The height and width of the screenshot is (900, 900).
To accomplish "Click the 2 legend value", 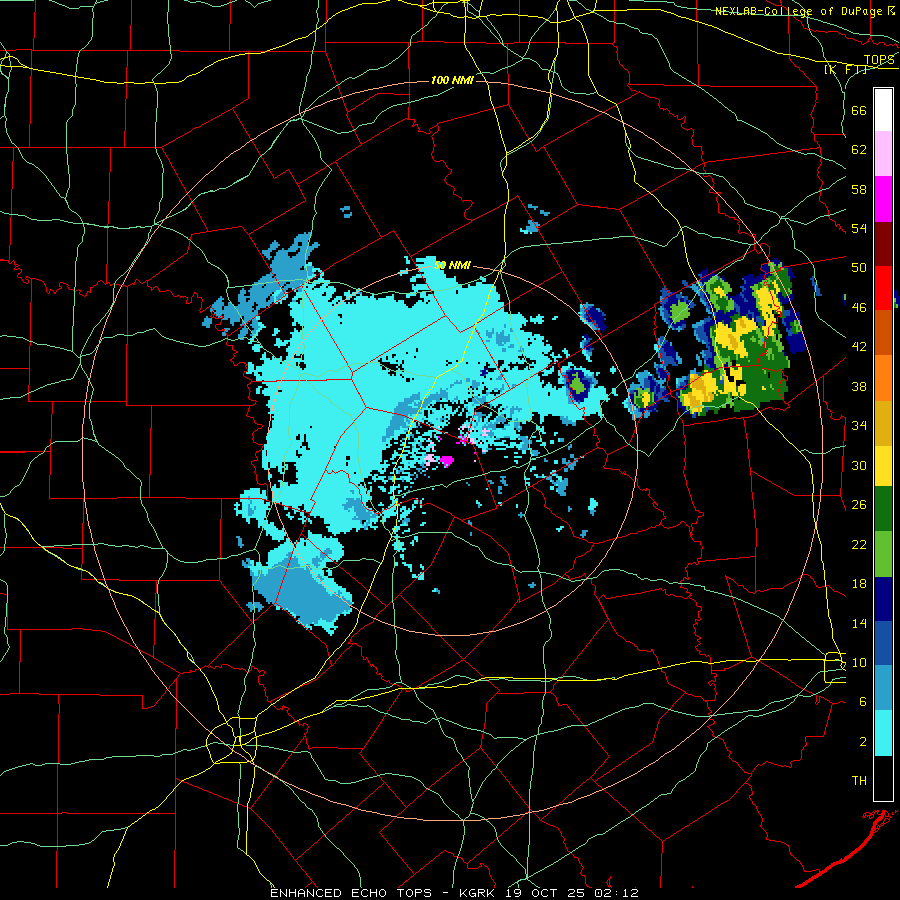I will point(863,742).
